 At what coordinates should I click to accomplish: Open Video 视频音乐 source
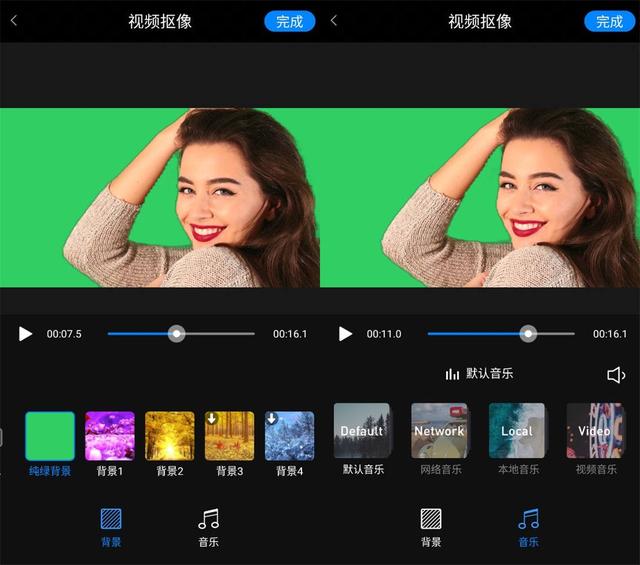pos(594,431)
